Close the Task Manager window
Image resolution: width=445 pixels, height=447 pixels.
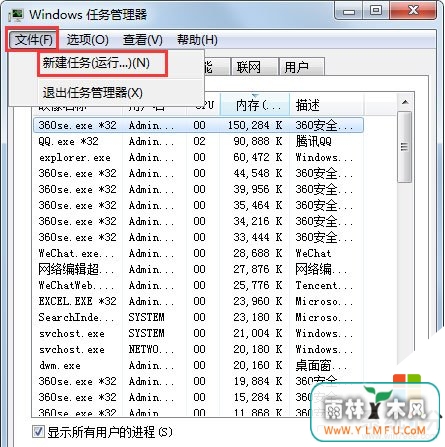click(x=413, y=11)
